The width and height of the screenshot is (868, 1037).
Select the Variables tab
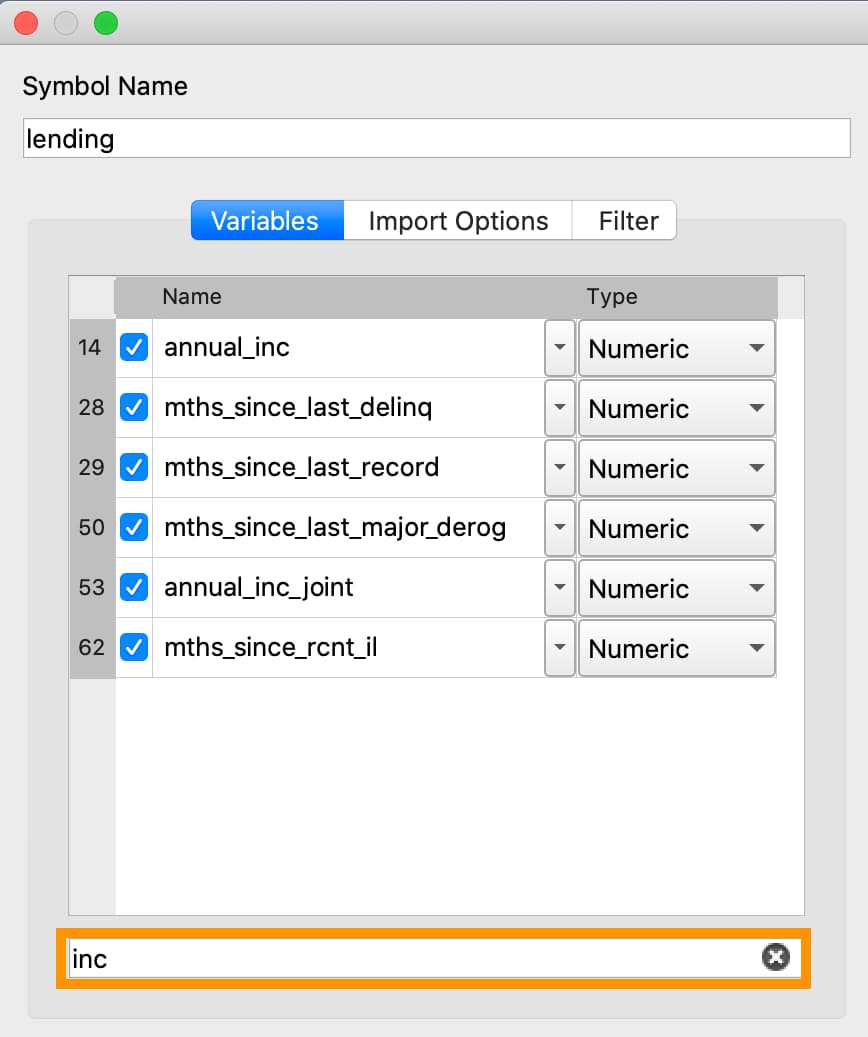pyautogui.click(x=265, y=221)
